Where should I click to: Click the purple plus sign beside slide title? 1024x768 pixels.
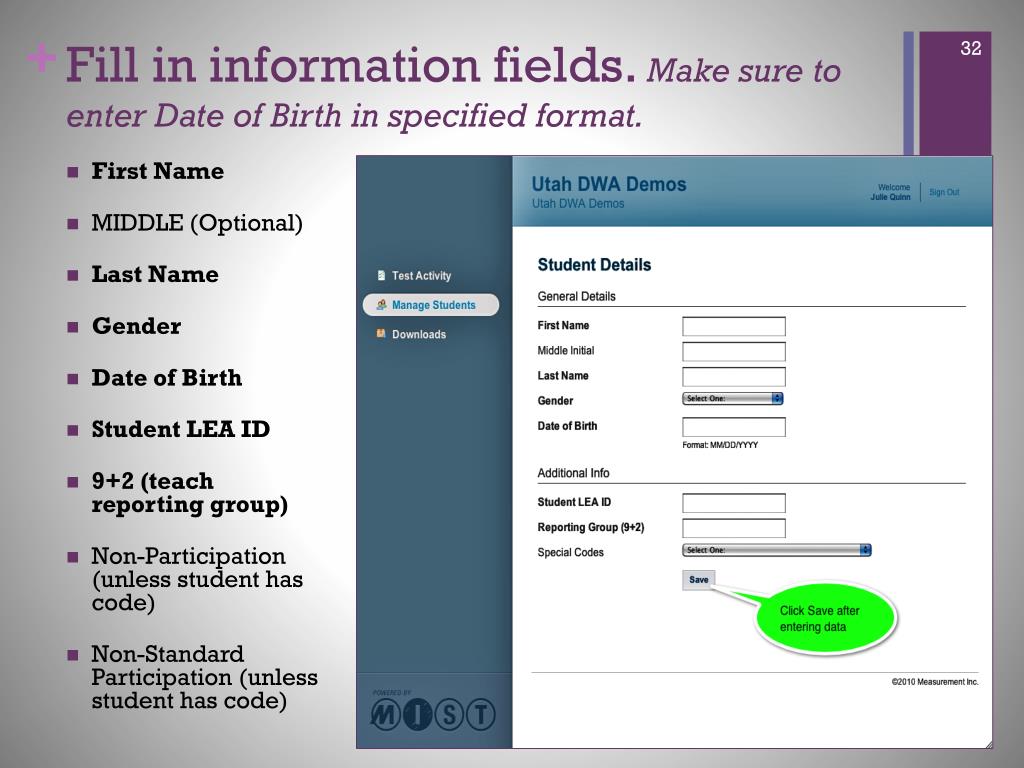pos(41,61)
